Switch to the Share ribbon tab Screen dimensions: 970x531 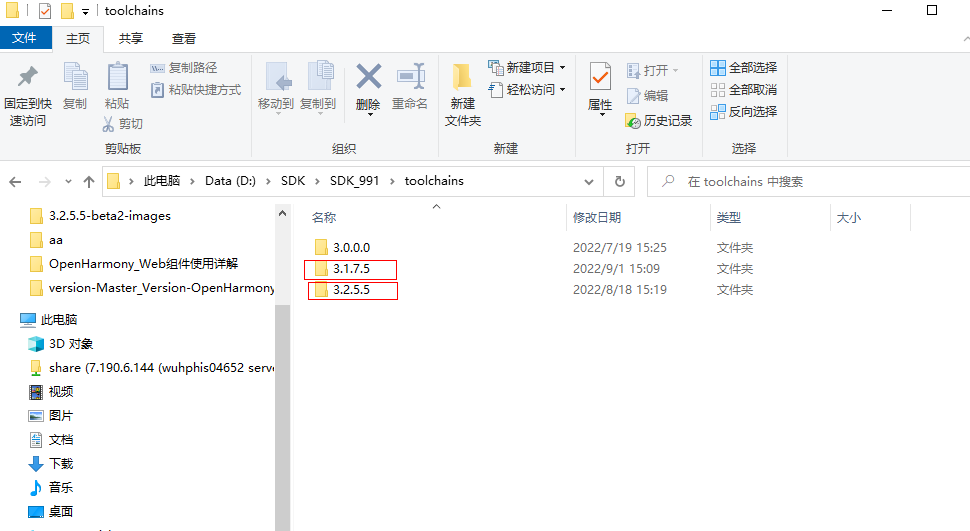(131, 38)
